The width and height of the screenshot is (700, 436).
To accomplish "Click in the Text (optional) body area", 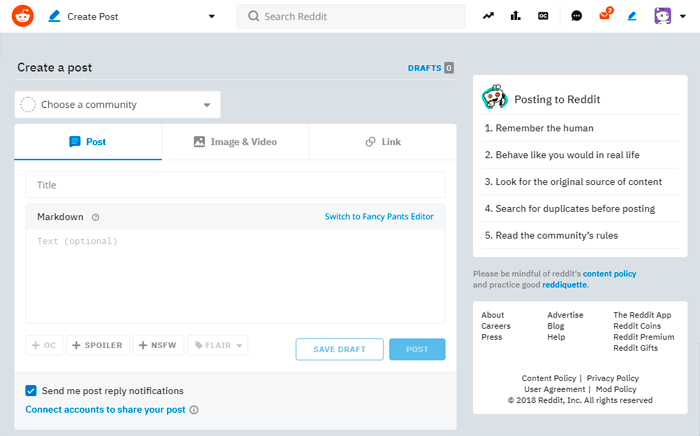I will click(x=235, y=276).
